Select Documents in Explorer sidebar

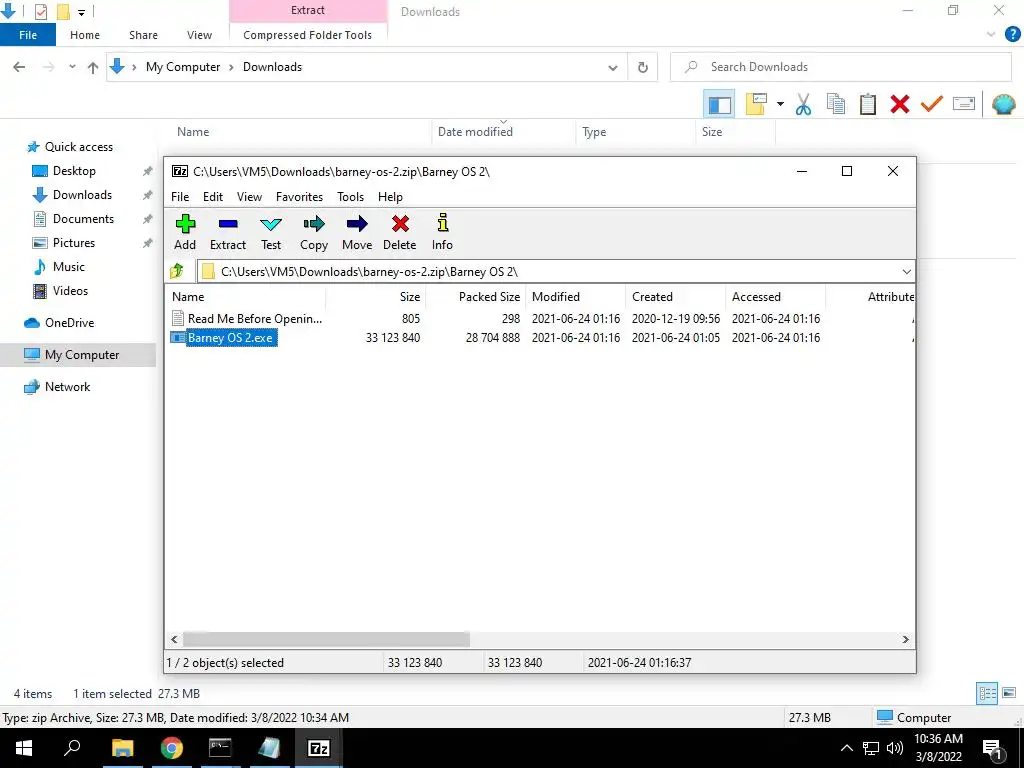(x=83, y=219)
